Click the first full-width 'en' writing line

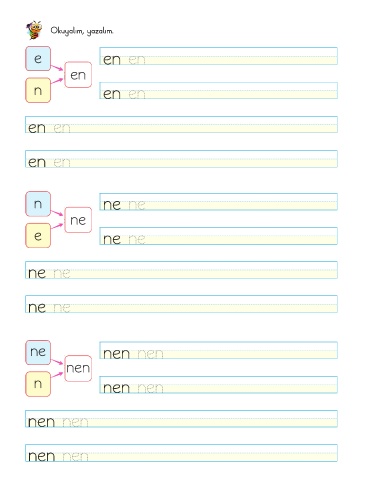[181, 124]
